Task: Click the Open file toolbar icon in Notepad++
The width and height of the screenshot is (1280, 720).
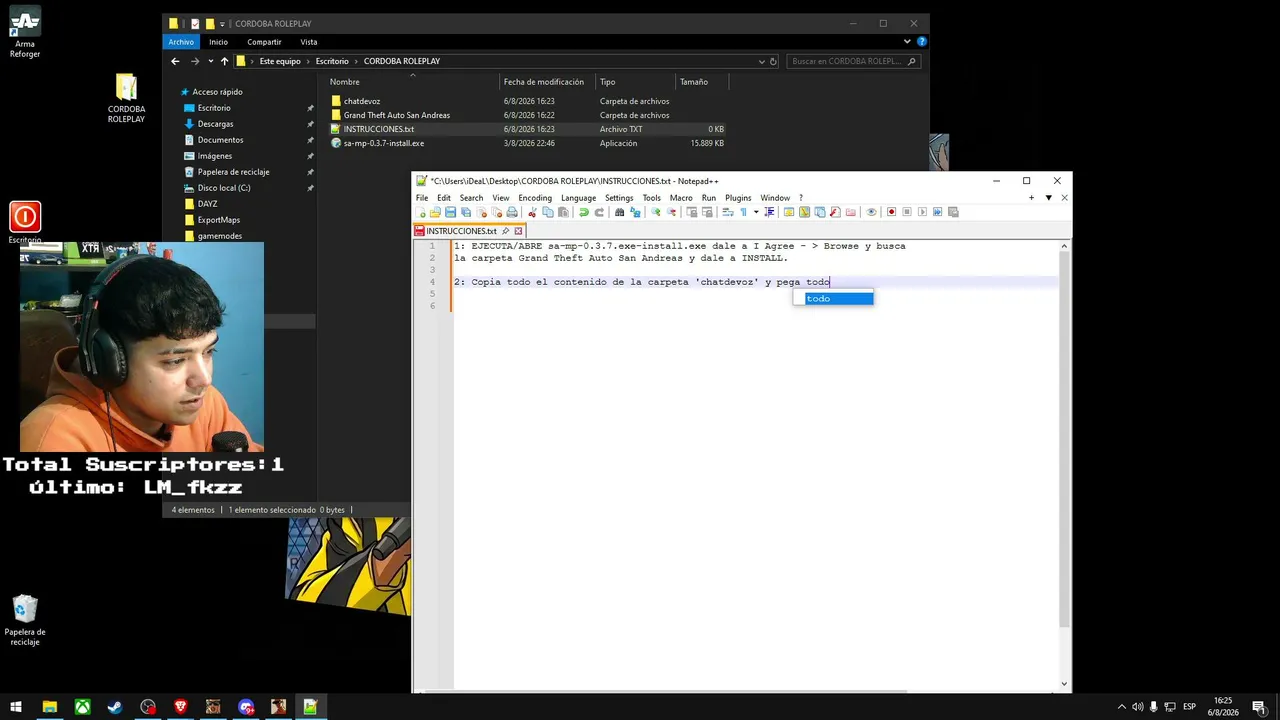Action: pyautogui.click(x=435, y=212)
